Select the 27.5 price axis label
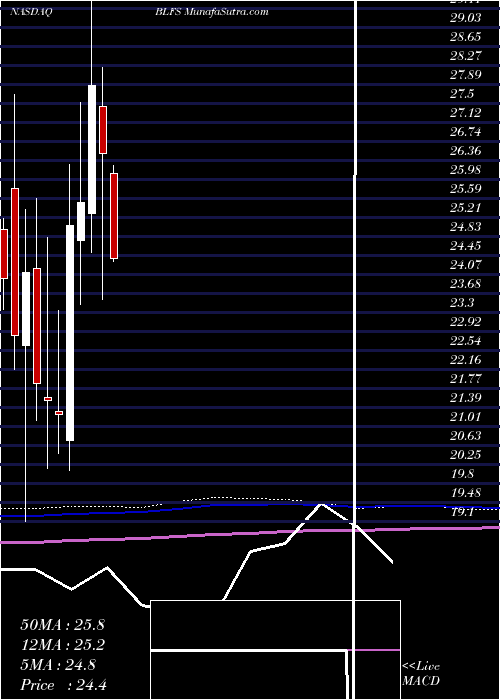500x700 pixels. (x=462, y=94)
